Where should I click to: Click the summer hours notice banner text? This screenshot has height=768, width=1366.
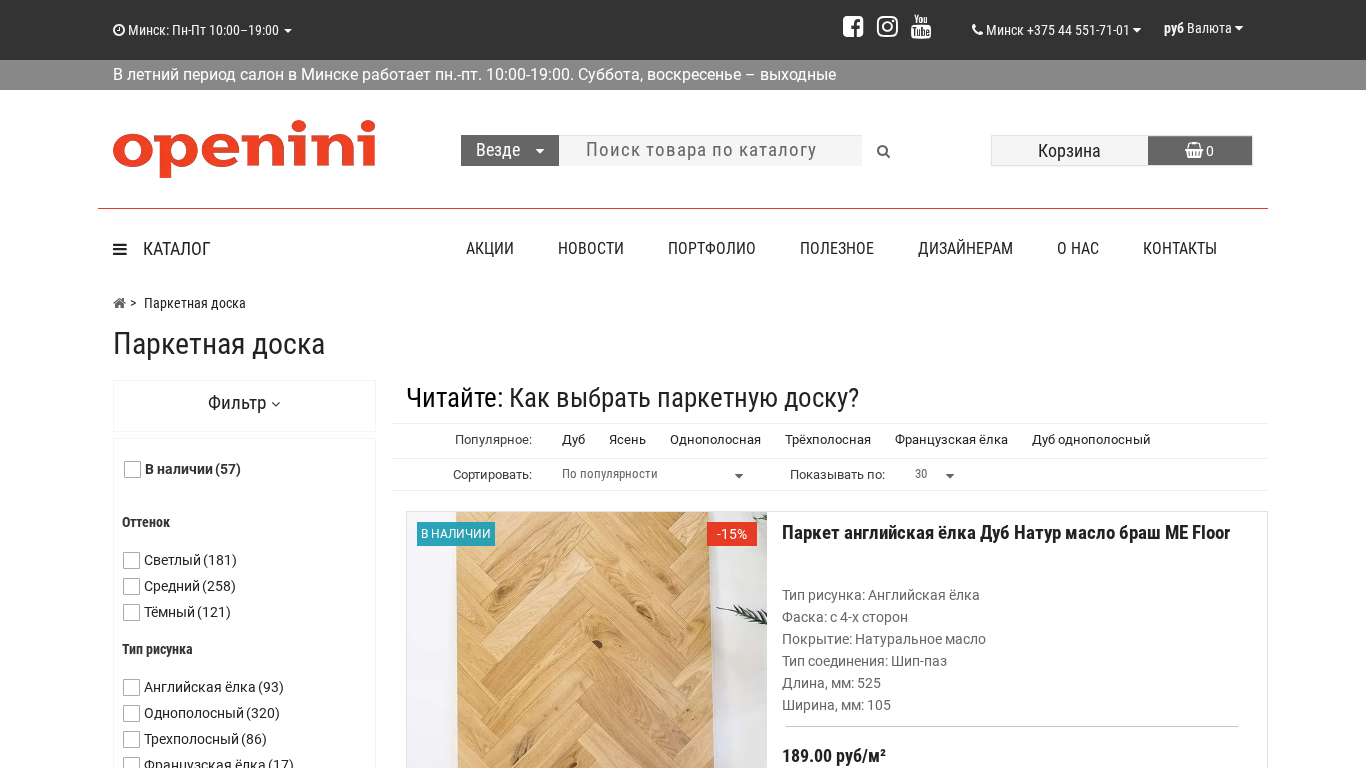click(474, 75)
